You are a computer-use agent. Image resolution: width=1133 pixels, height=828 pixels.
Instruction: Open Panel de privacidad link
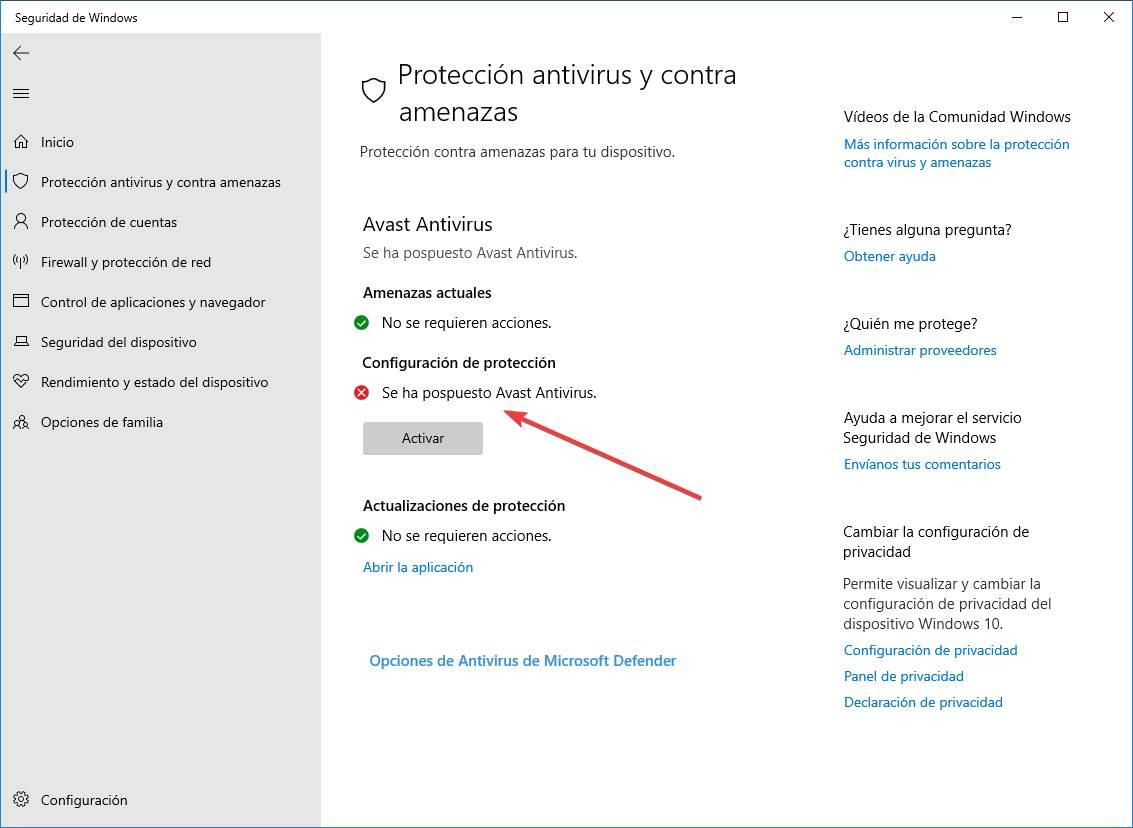pos(903,676)
